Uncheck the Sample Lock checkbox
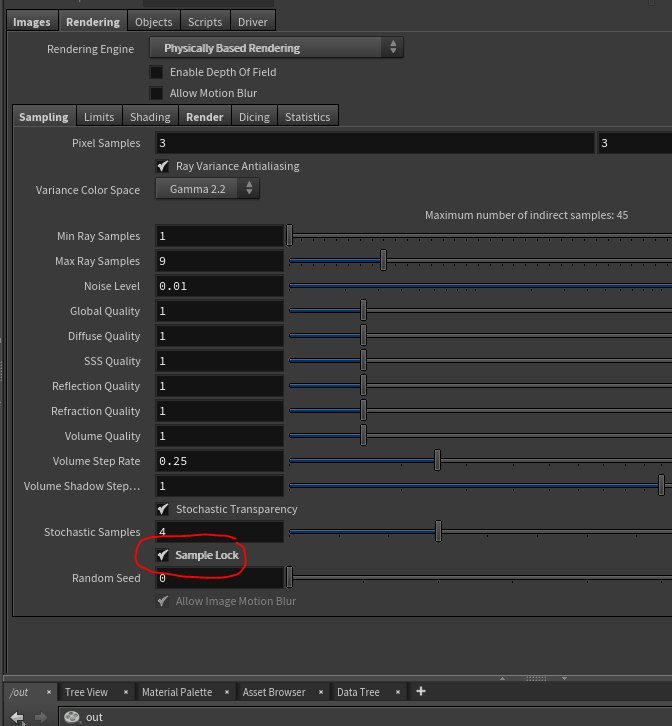This screenshot has width=672, height=726. click(163, 554)
